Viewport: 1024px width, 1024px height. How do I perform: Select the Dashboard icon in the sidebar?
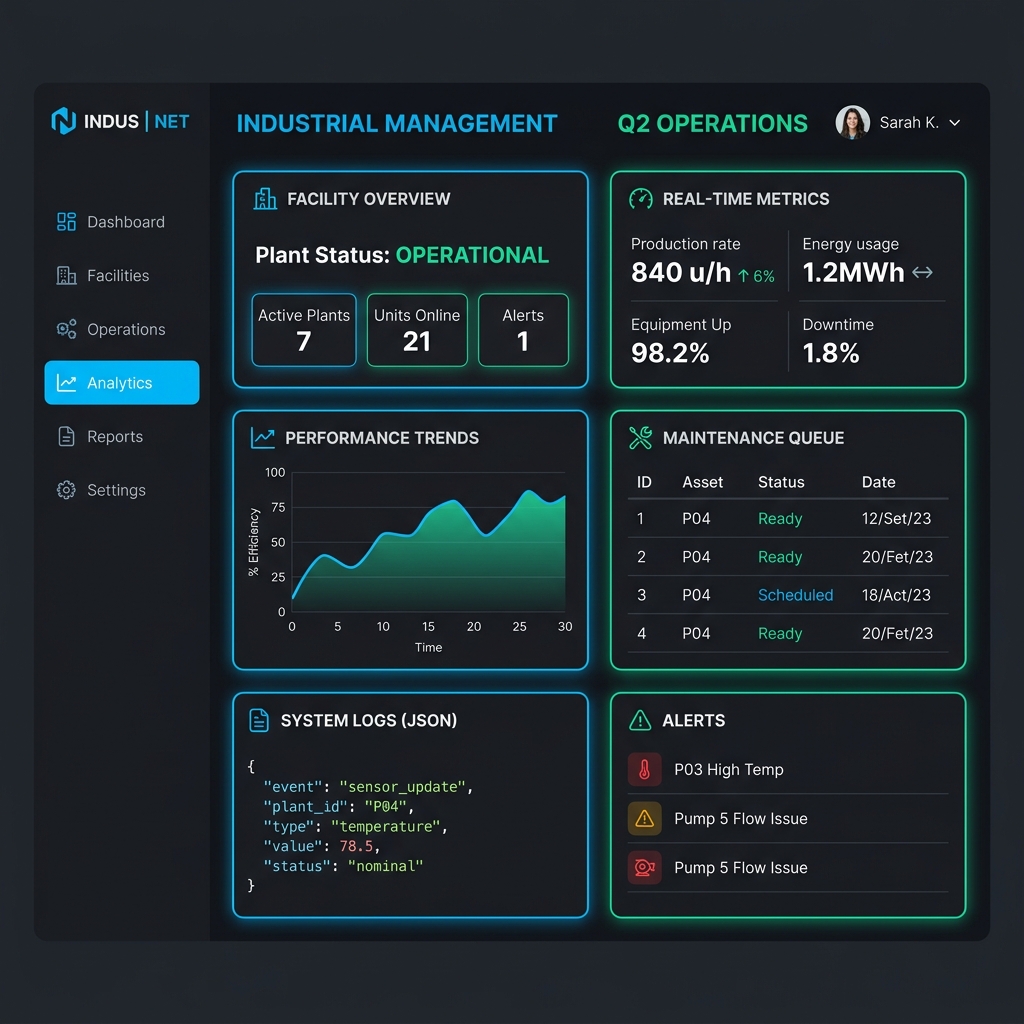coord(66,222)
